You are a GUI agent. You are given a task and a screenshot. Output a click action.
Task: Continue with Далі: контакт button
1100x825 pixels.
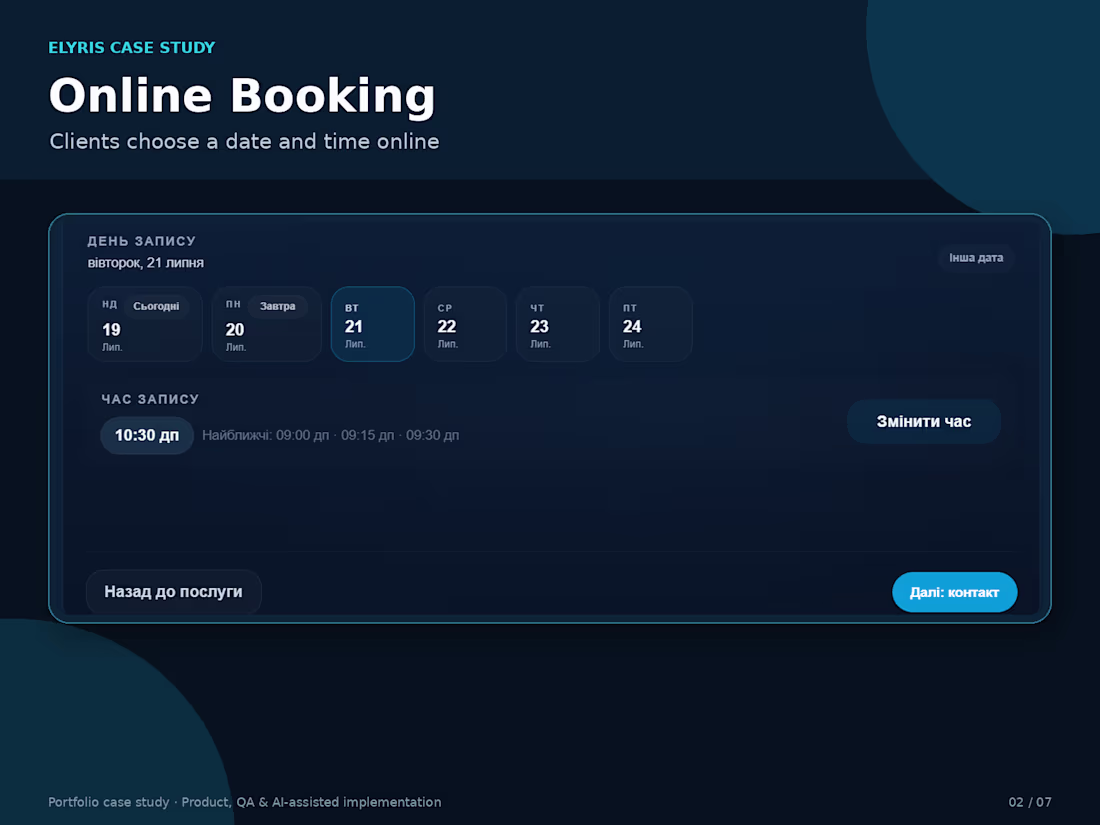(954, 592)
